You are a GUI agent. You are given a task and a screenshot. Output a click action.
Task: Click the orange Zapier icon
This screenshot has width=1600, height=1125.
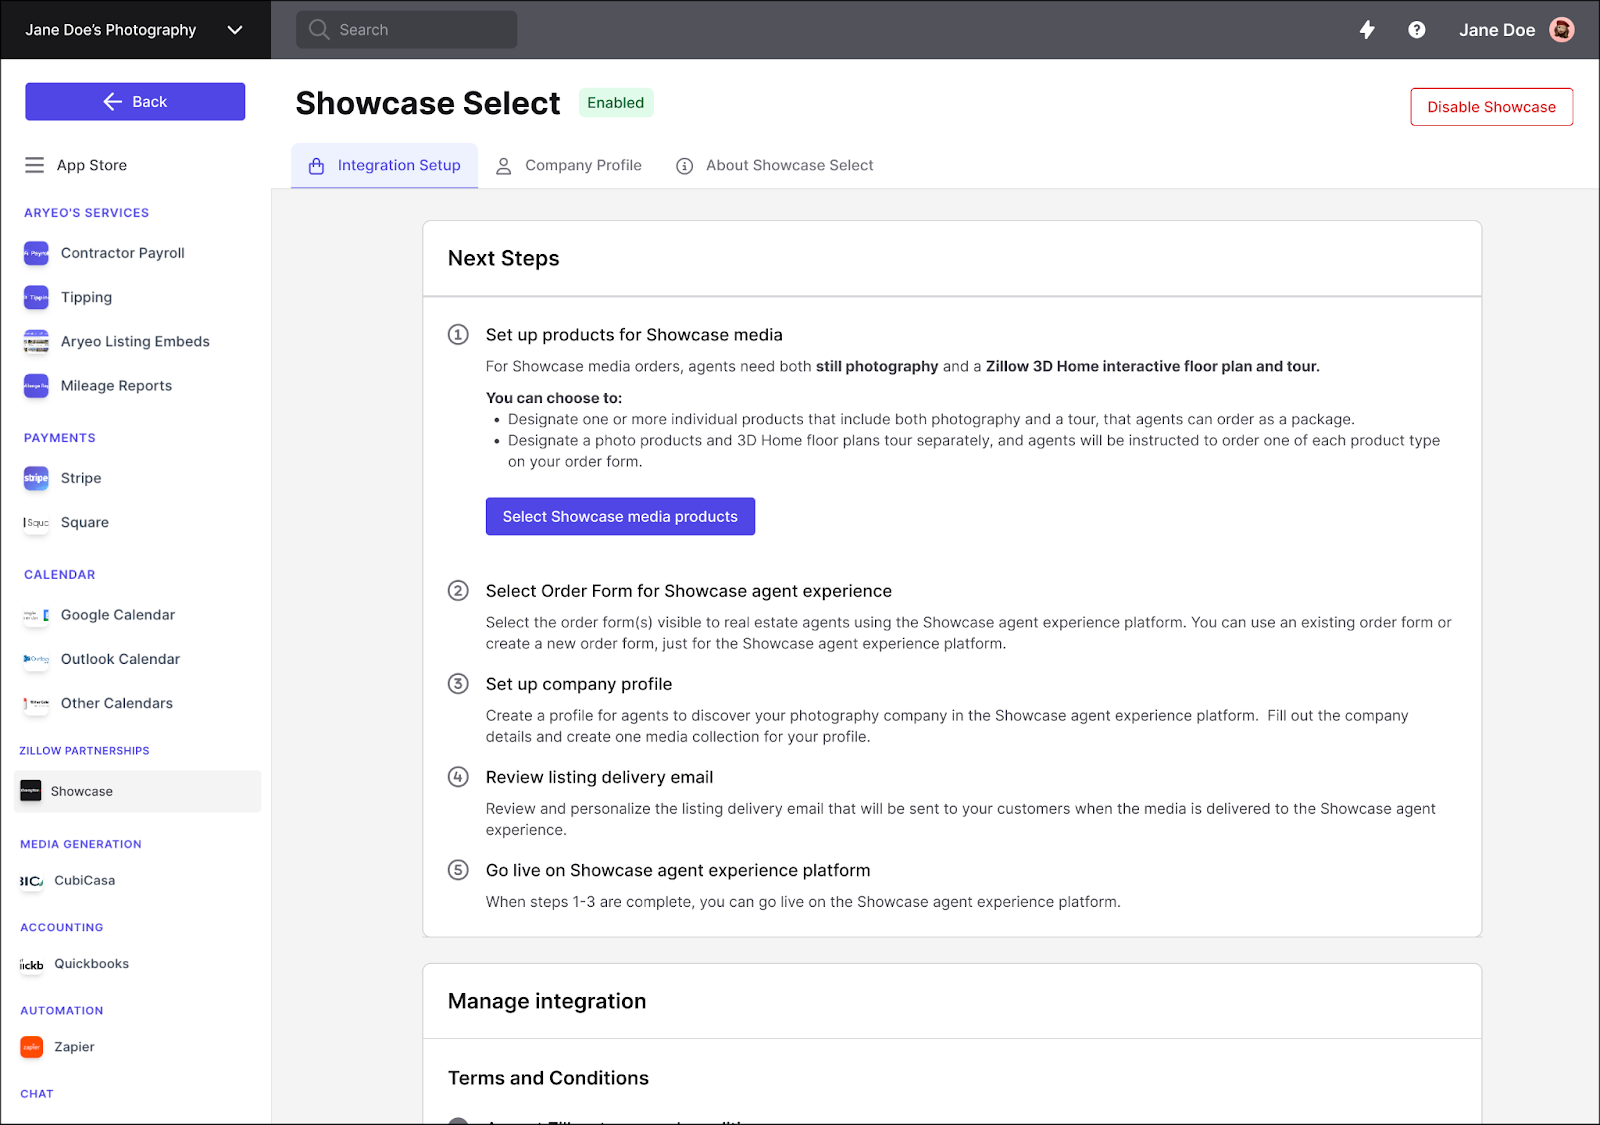point(31,1047)
